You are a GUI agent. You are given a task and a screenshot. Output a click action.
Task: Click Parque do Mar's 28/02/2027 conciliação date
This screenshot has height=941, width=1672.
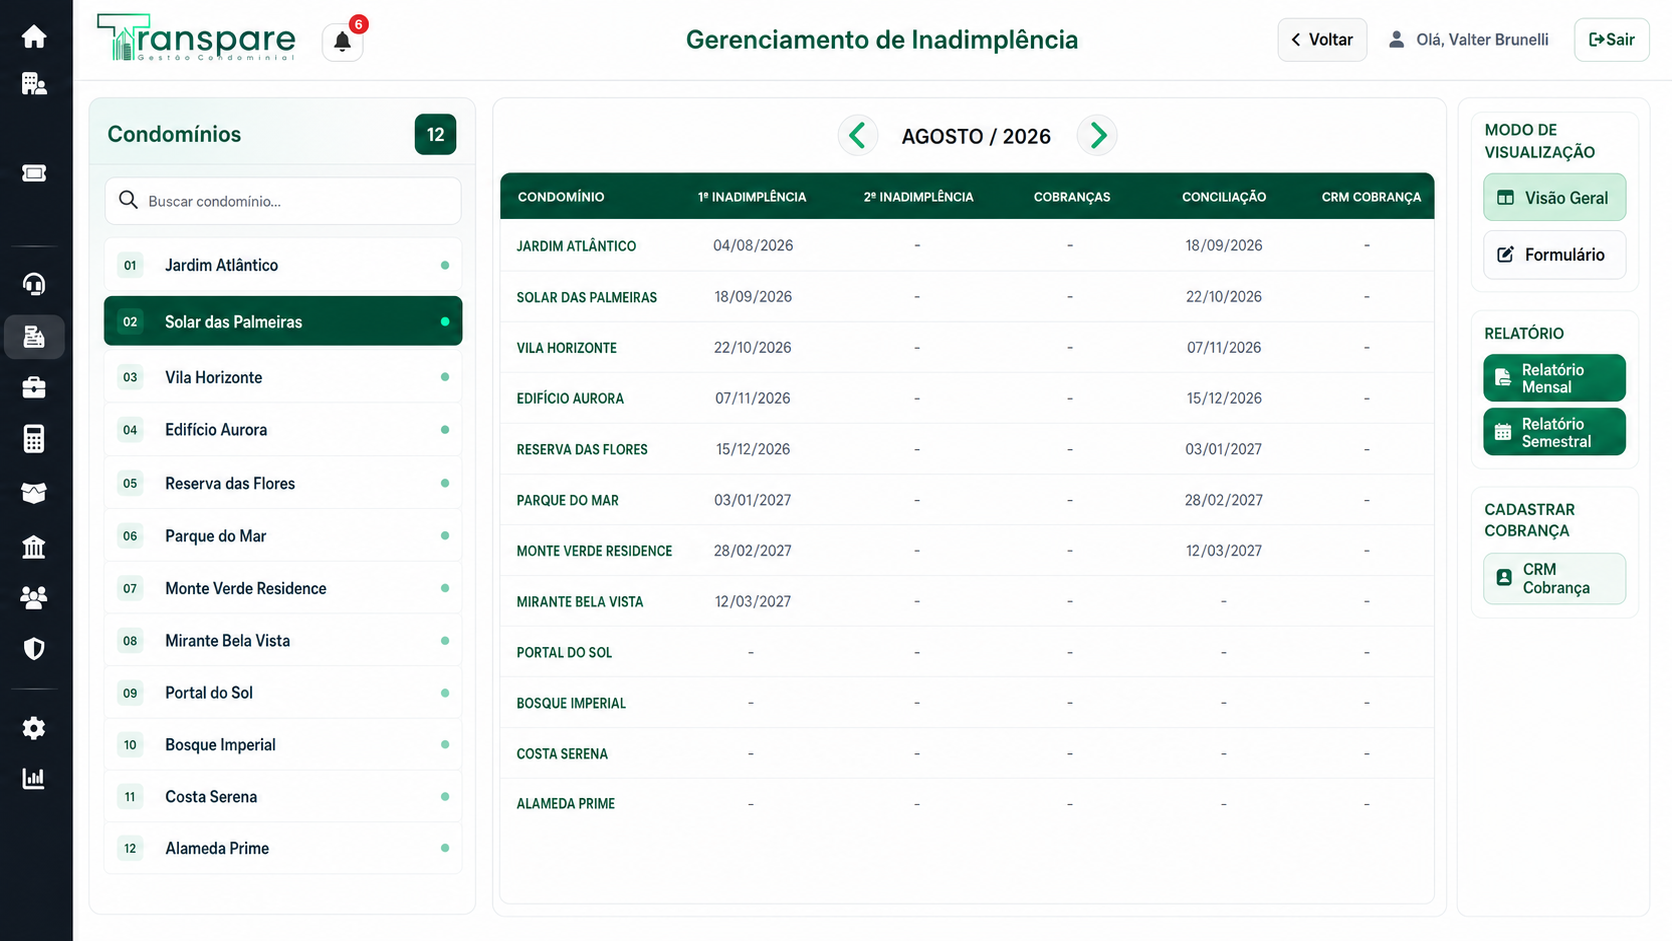point(1224,500)
